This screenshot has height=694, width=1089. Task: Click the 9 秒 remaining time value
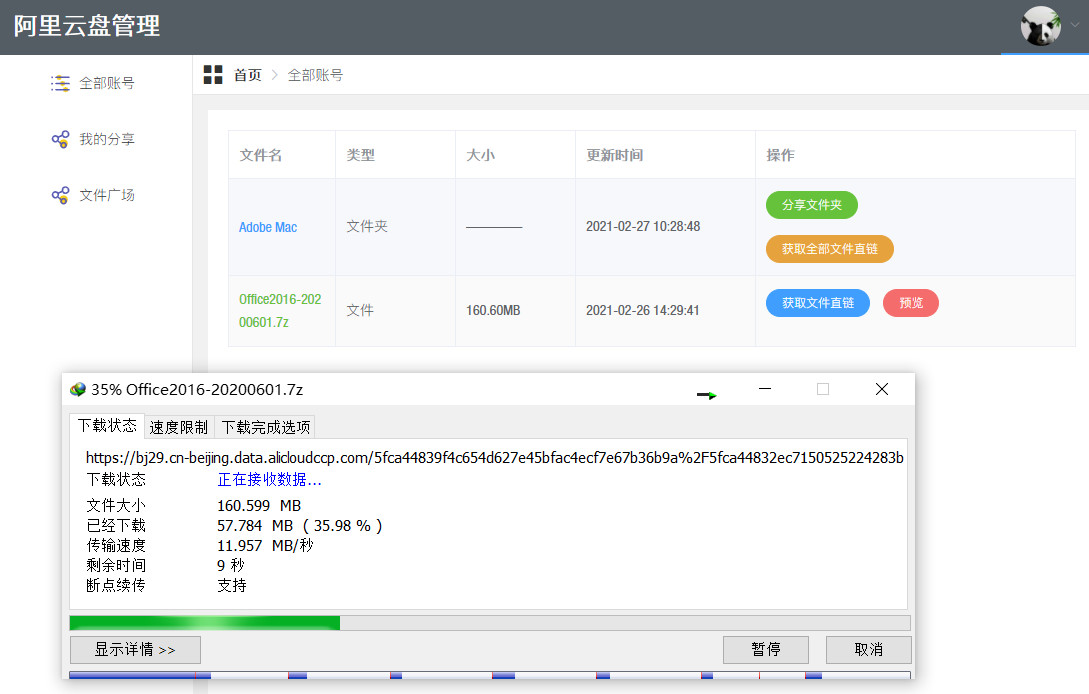tap(231, 565)
